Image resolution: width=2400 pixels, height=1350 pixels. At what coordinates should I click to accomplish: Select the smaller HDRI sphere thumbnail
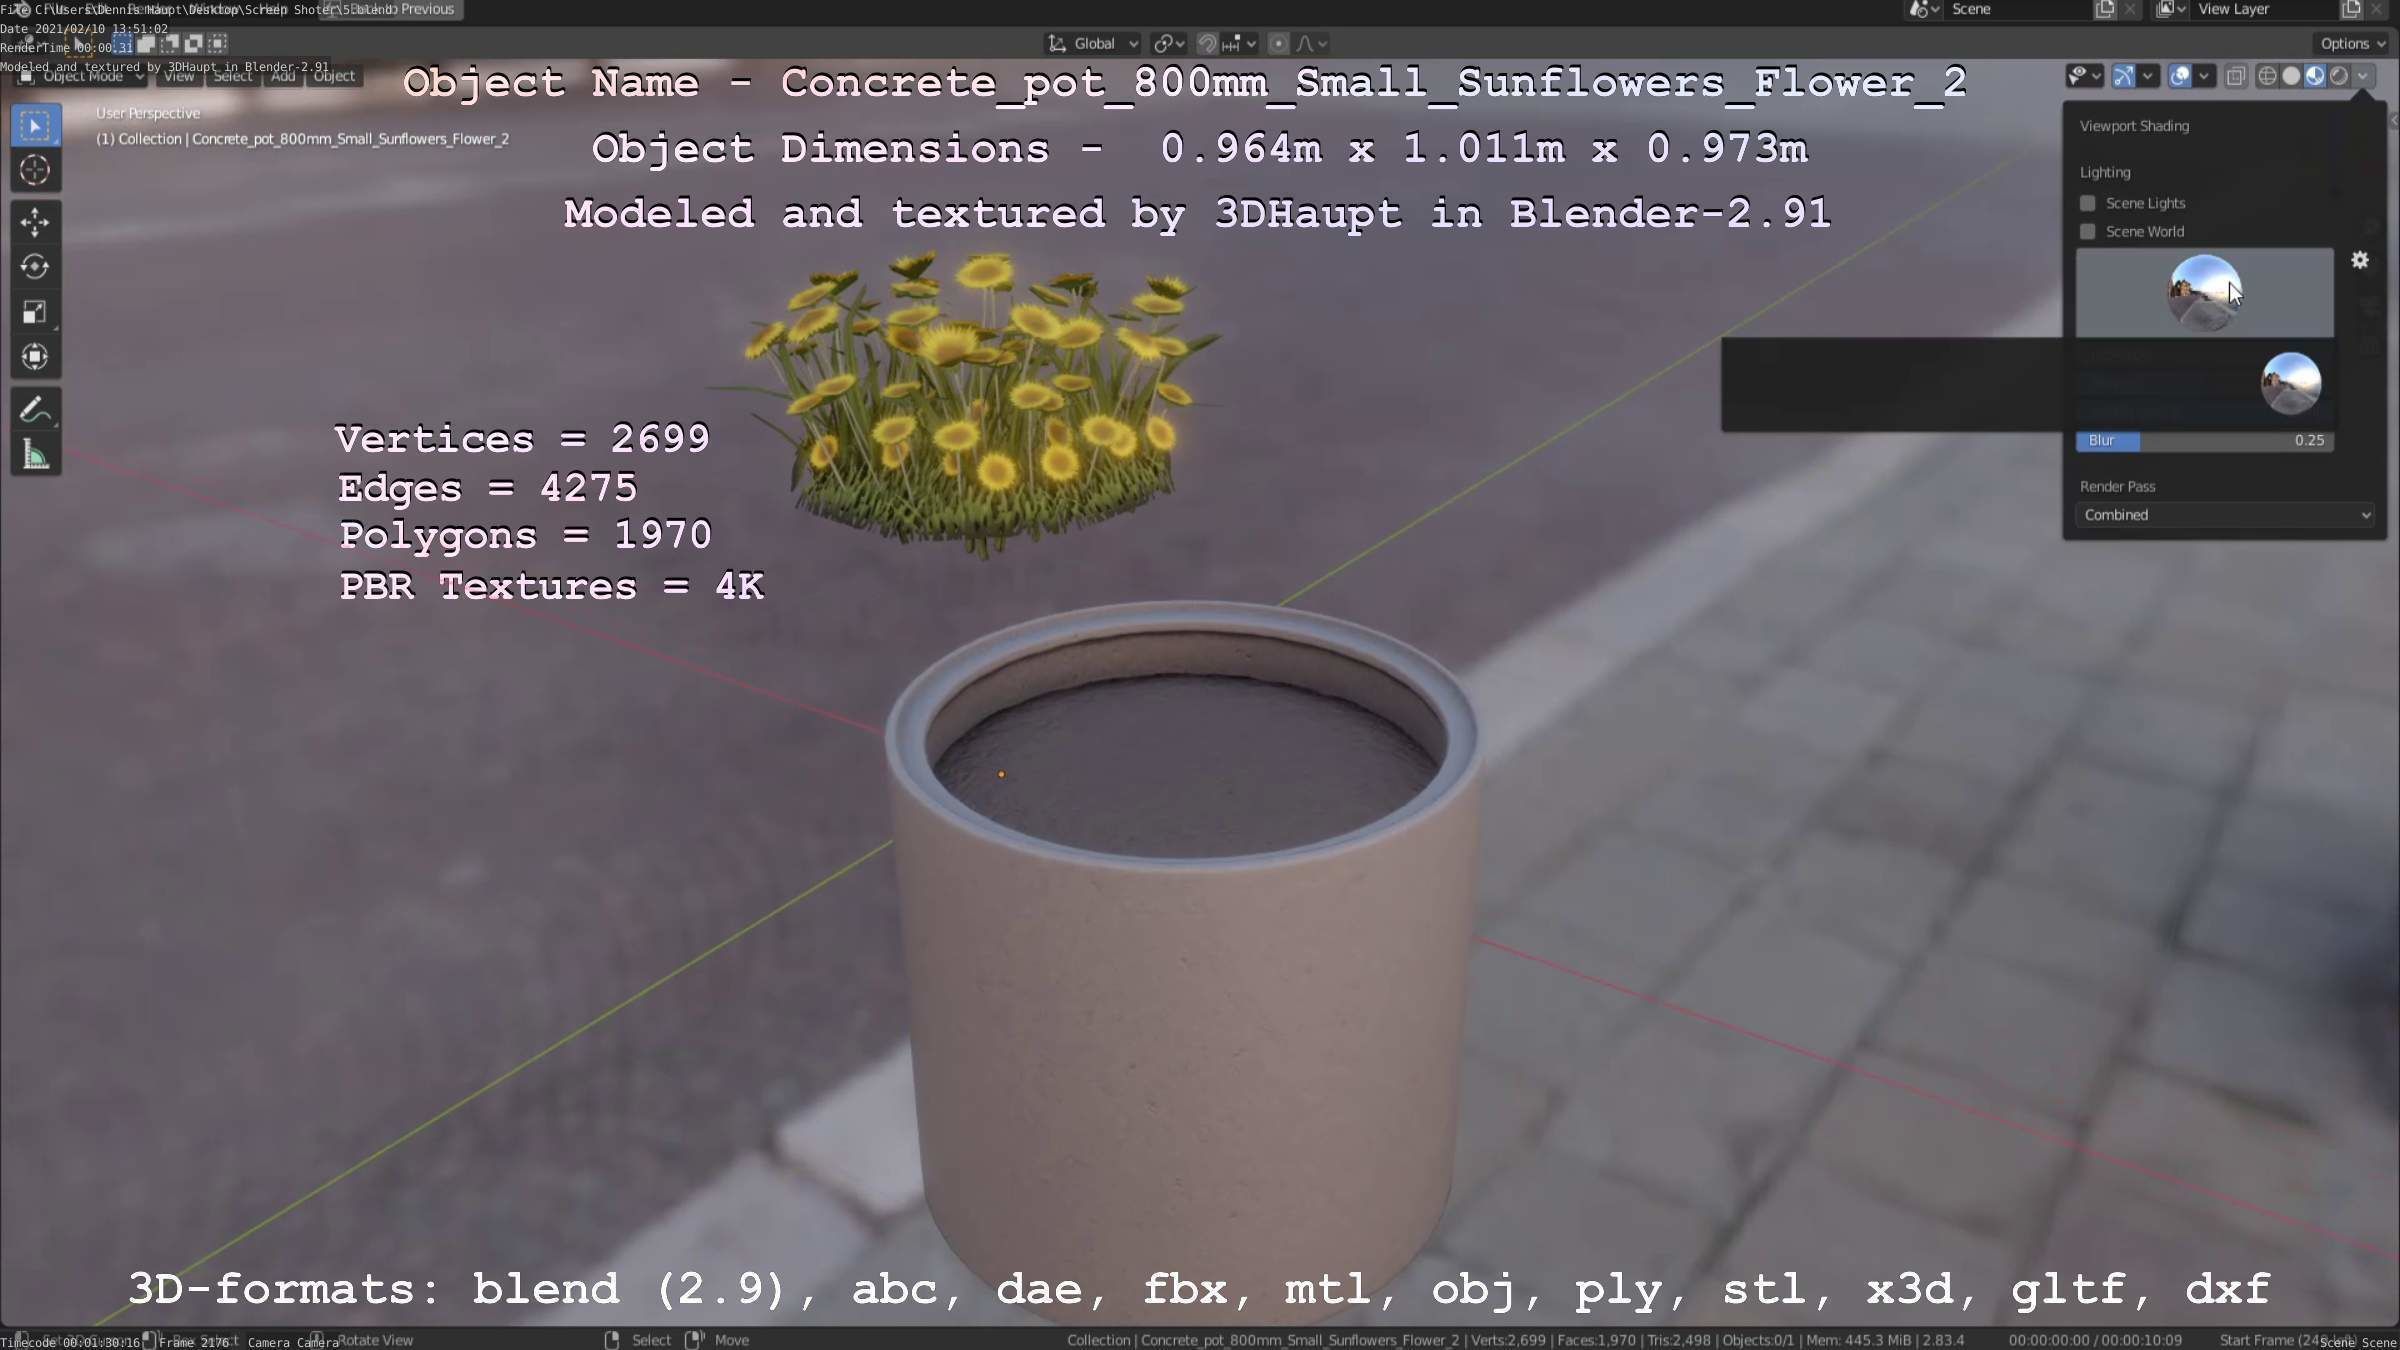coord(2291,383)
